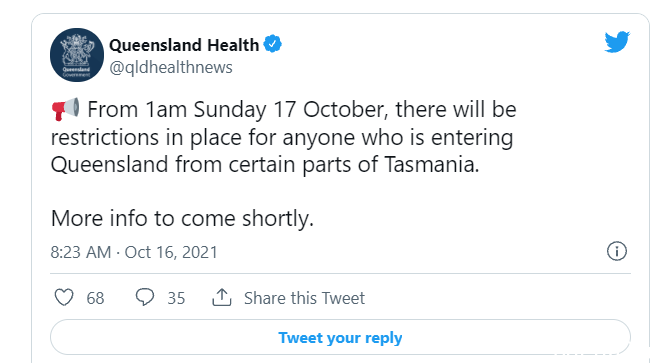Image resolution: width=664 pixels, height=363 pixels.
Task: Open the Twitter bird logo
Action: [x=617, y=42]
